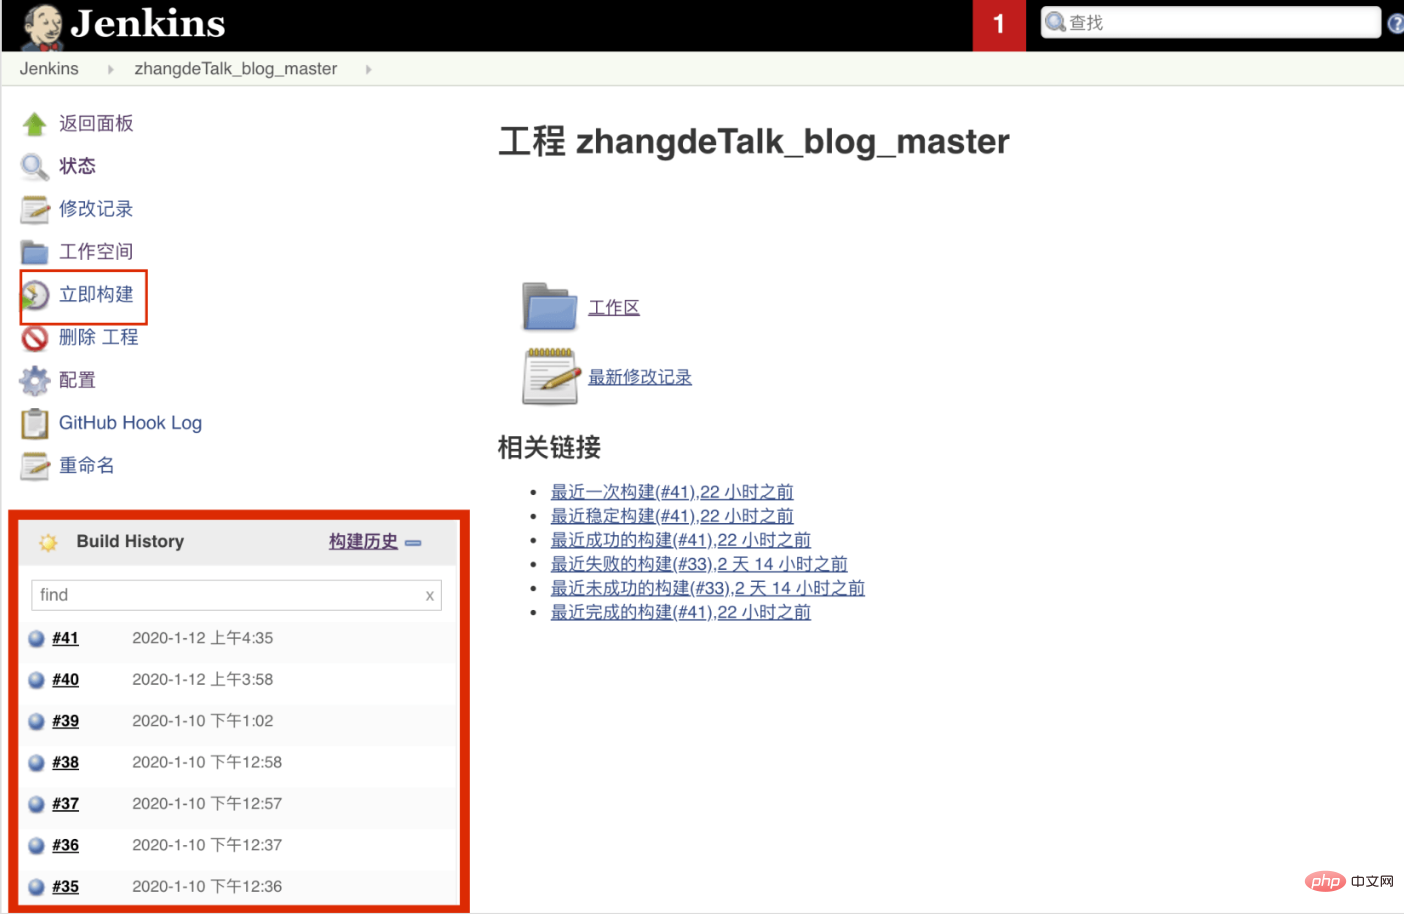Open 最近未成功的构建(#33) link
Viewport: 1404px width, 914px height.
click(x=708, y=588)
